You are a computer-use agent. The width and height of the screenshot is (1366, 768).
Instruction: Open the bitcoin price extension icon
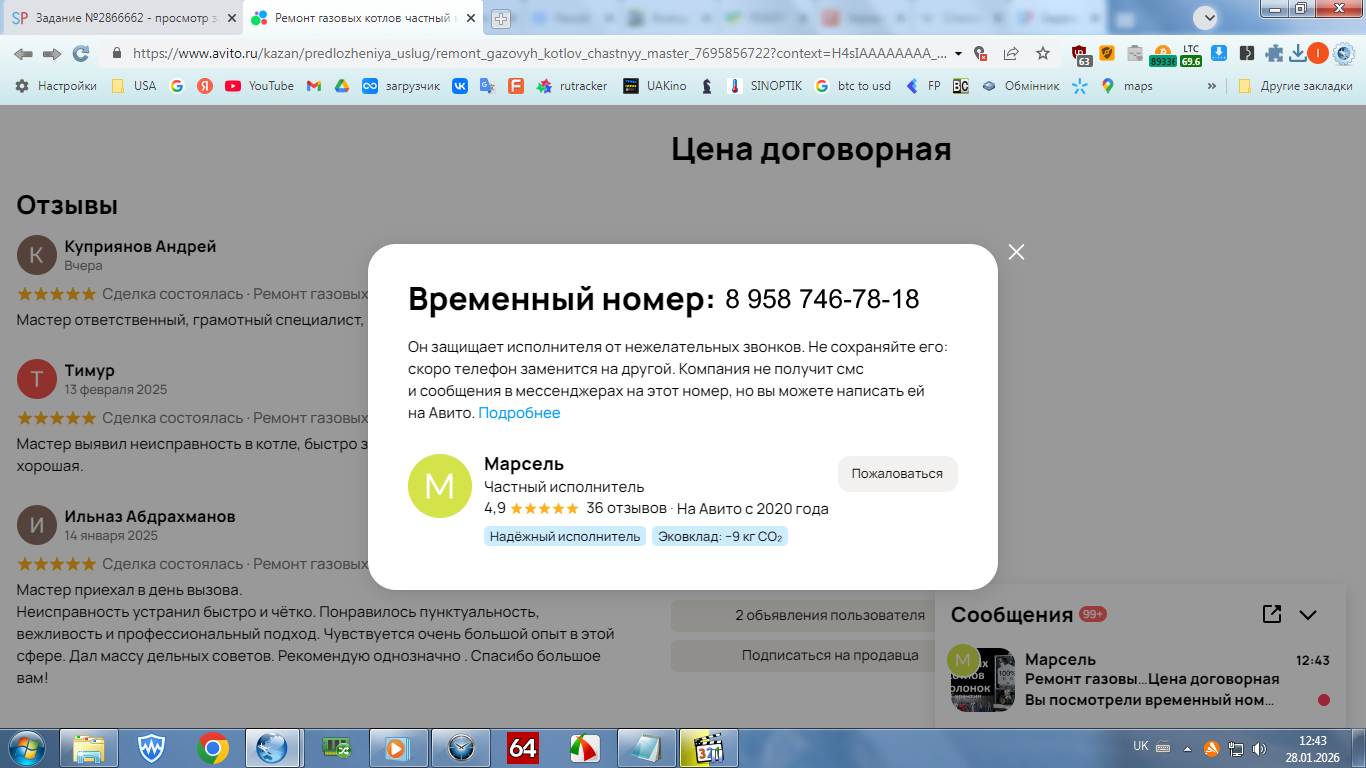tap(1162, 54)
